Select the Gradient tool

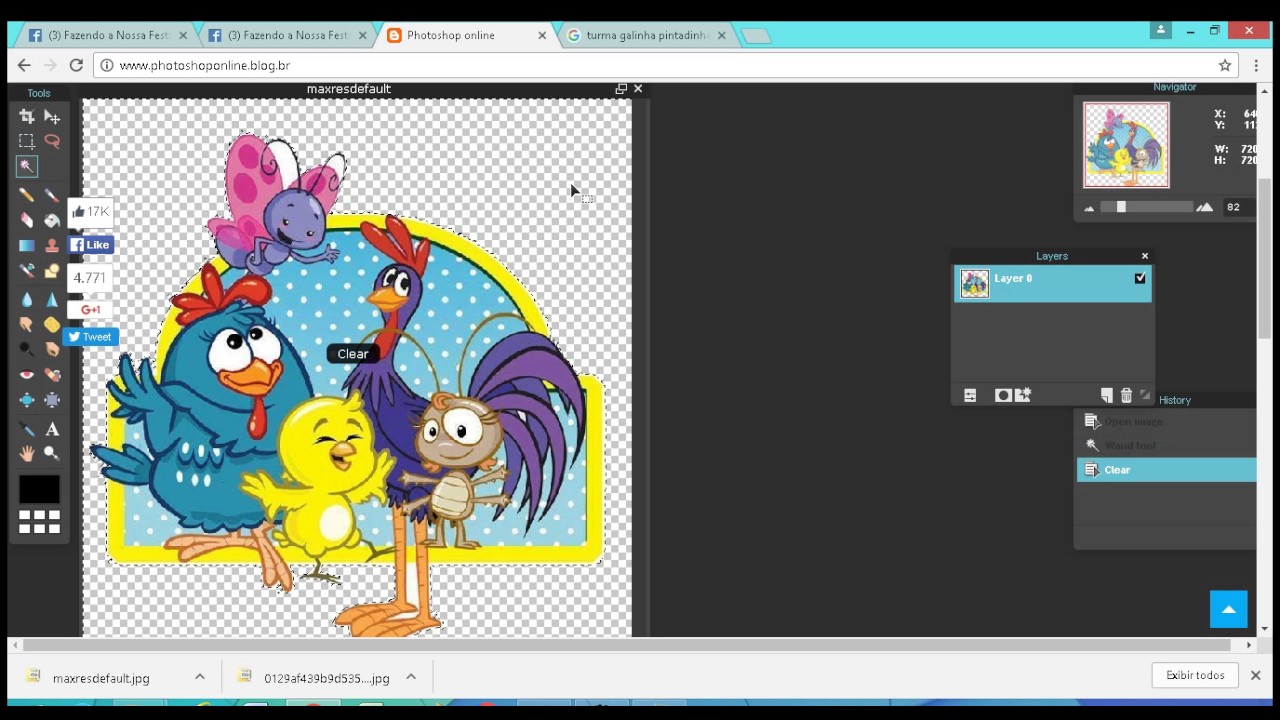click(27, 245)
